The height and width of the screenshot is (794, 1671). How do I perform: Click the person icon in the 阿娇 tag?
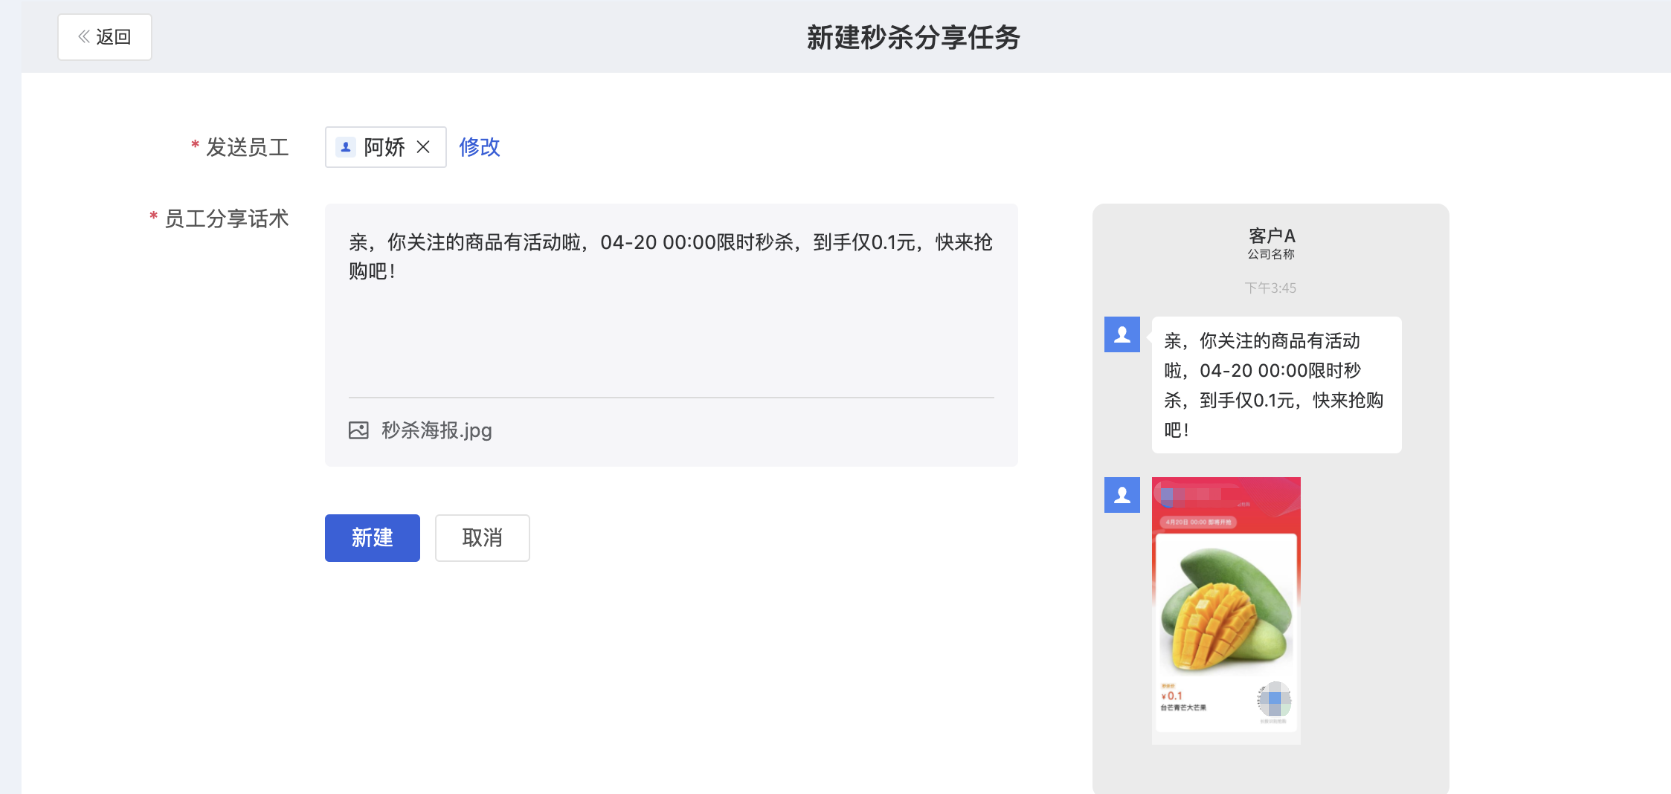(x=346, y=147)
